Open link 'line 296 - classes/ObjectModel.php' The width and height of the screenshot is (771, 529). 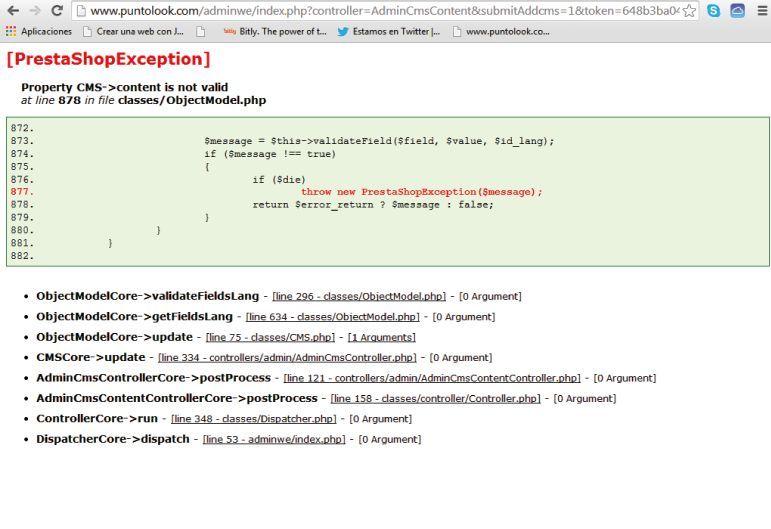(359, 296)
